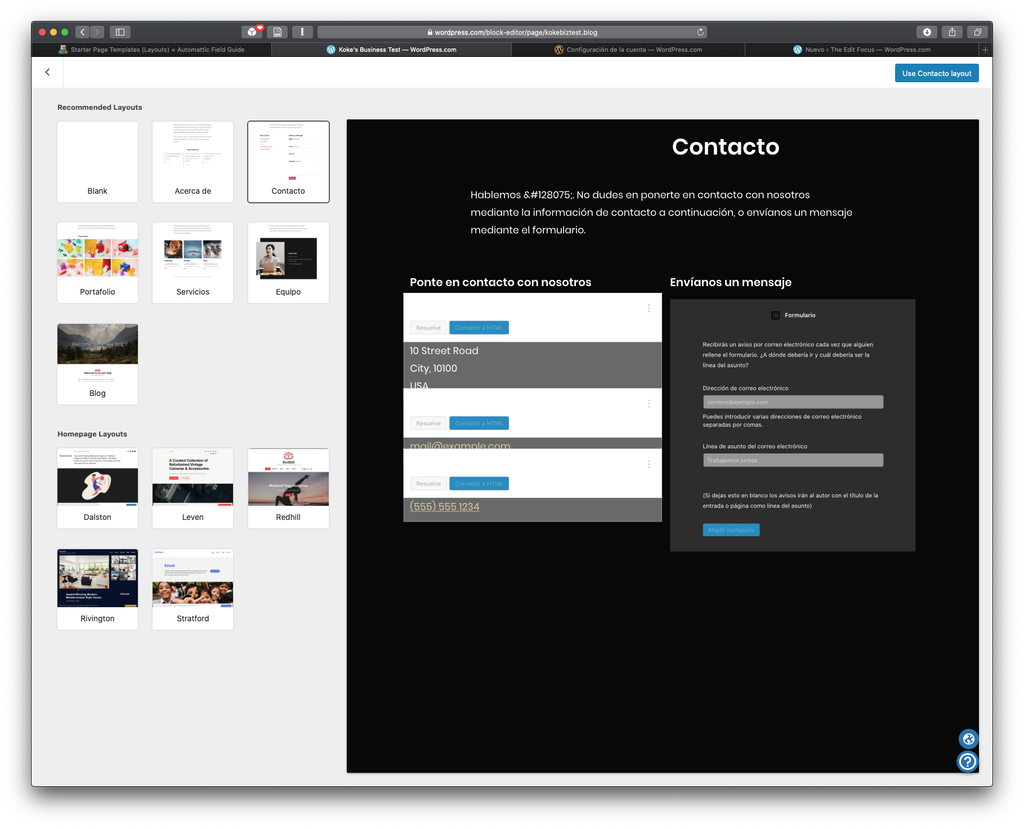Image resolution: width=1024 pixels, height=828 pixels.
Task: Reload the page using the address bar icon
Action: (x=700, y=31)
